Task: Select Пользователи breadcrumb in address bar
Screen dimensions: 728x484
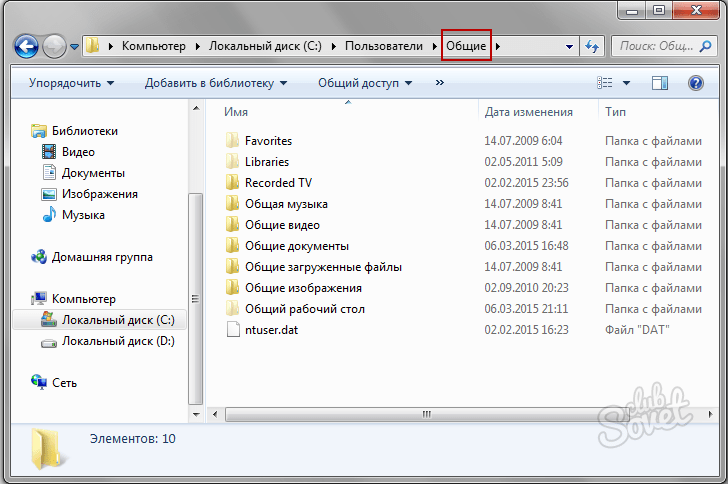Action: click(x=384, y=46)
